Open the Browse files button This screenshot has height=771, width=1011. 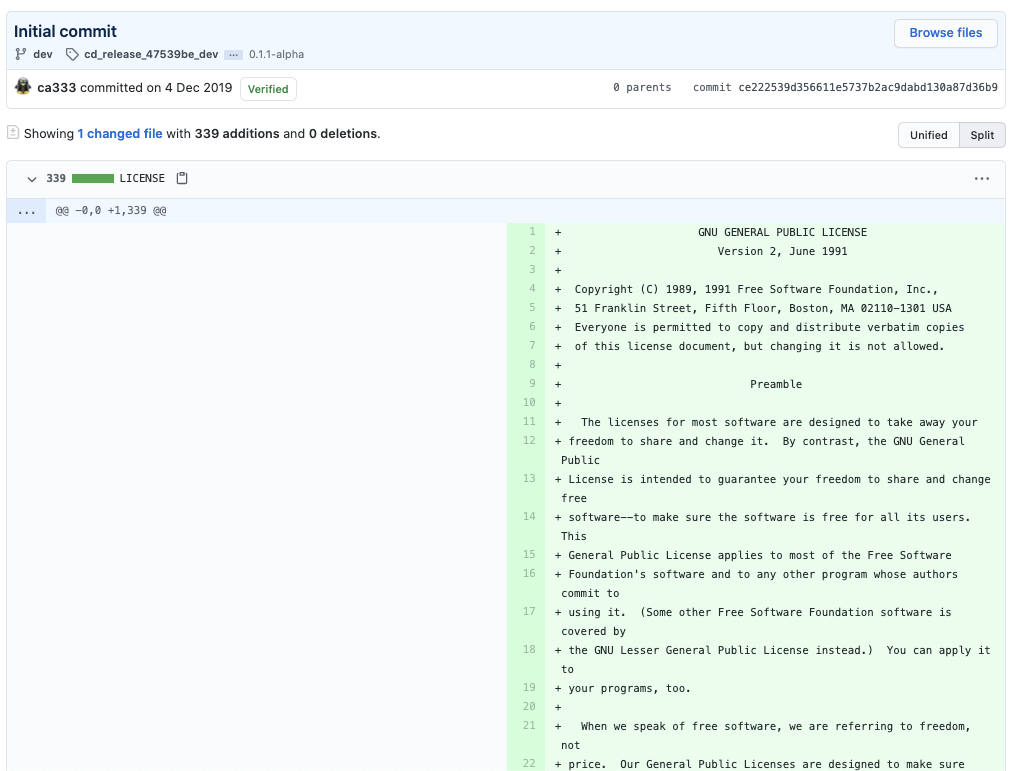pyautogui.click(x=945, y=33)
